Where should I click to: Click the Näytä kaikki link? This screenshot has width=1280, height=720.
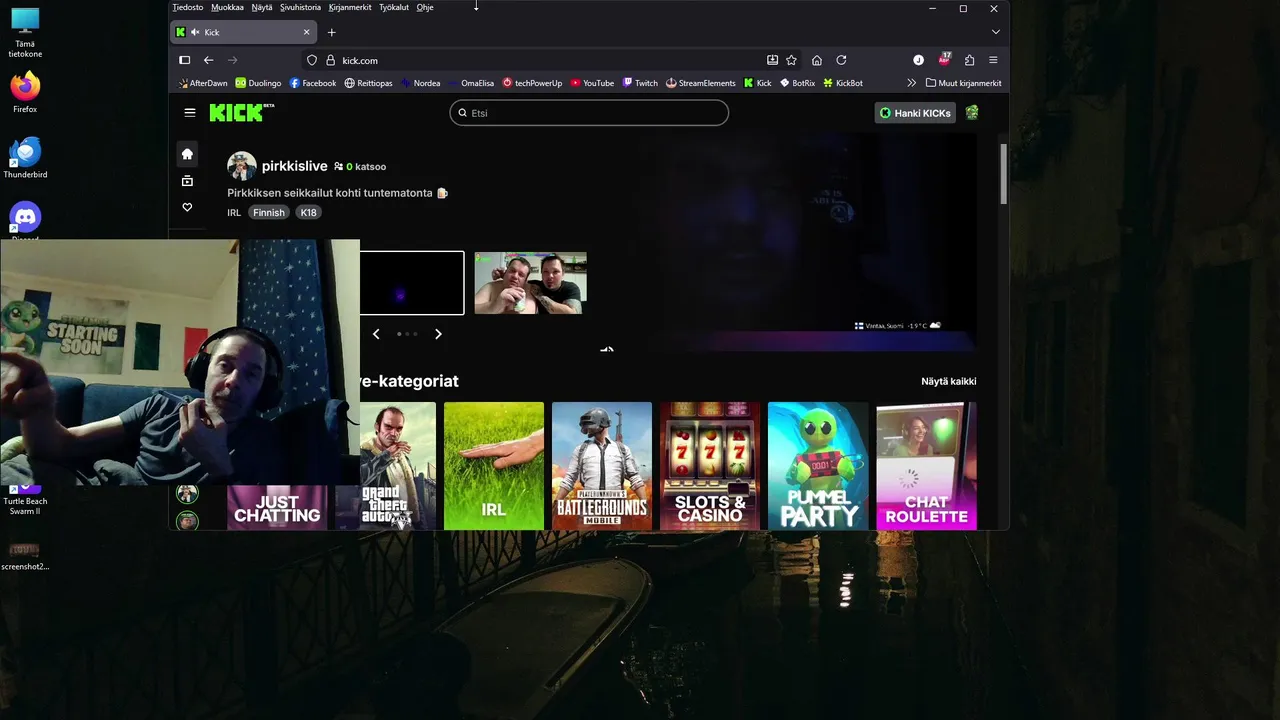[x=949, y=381]
